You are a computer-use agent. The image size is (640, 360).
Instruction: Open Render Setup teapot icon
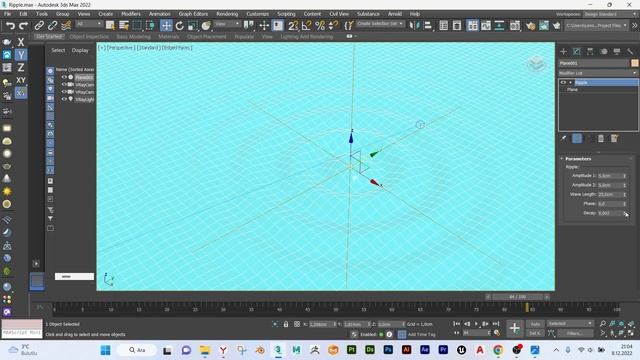pyautogui.click(x=530, y=26)
